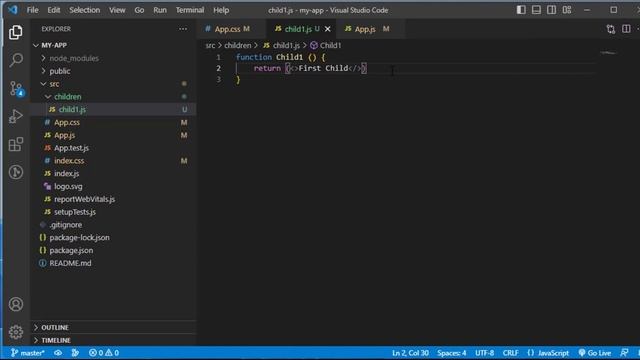Toggle bottom panel layout icon

536,10
